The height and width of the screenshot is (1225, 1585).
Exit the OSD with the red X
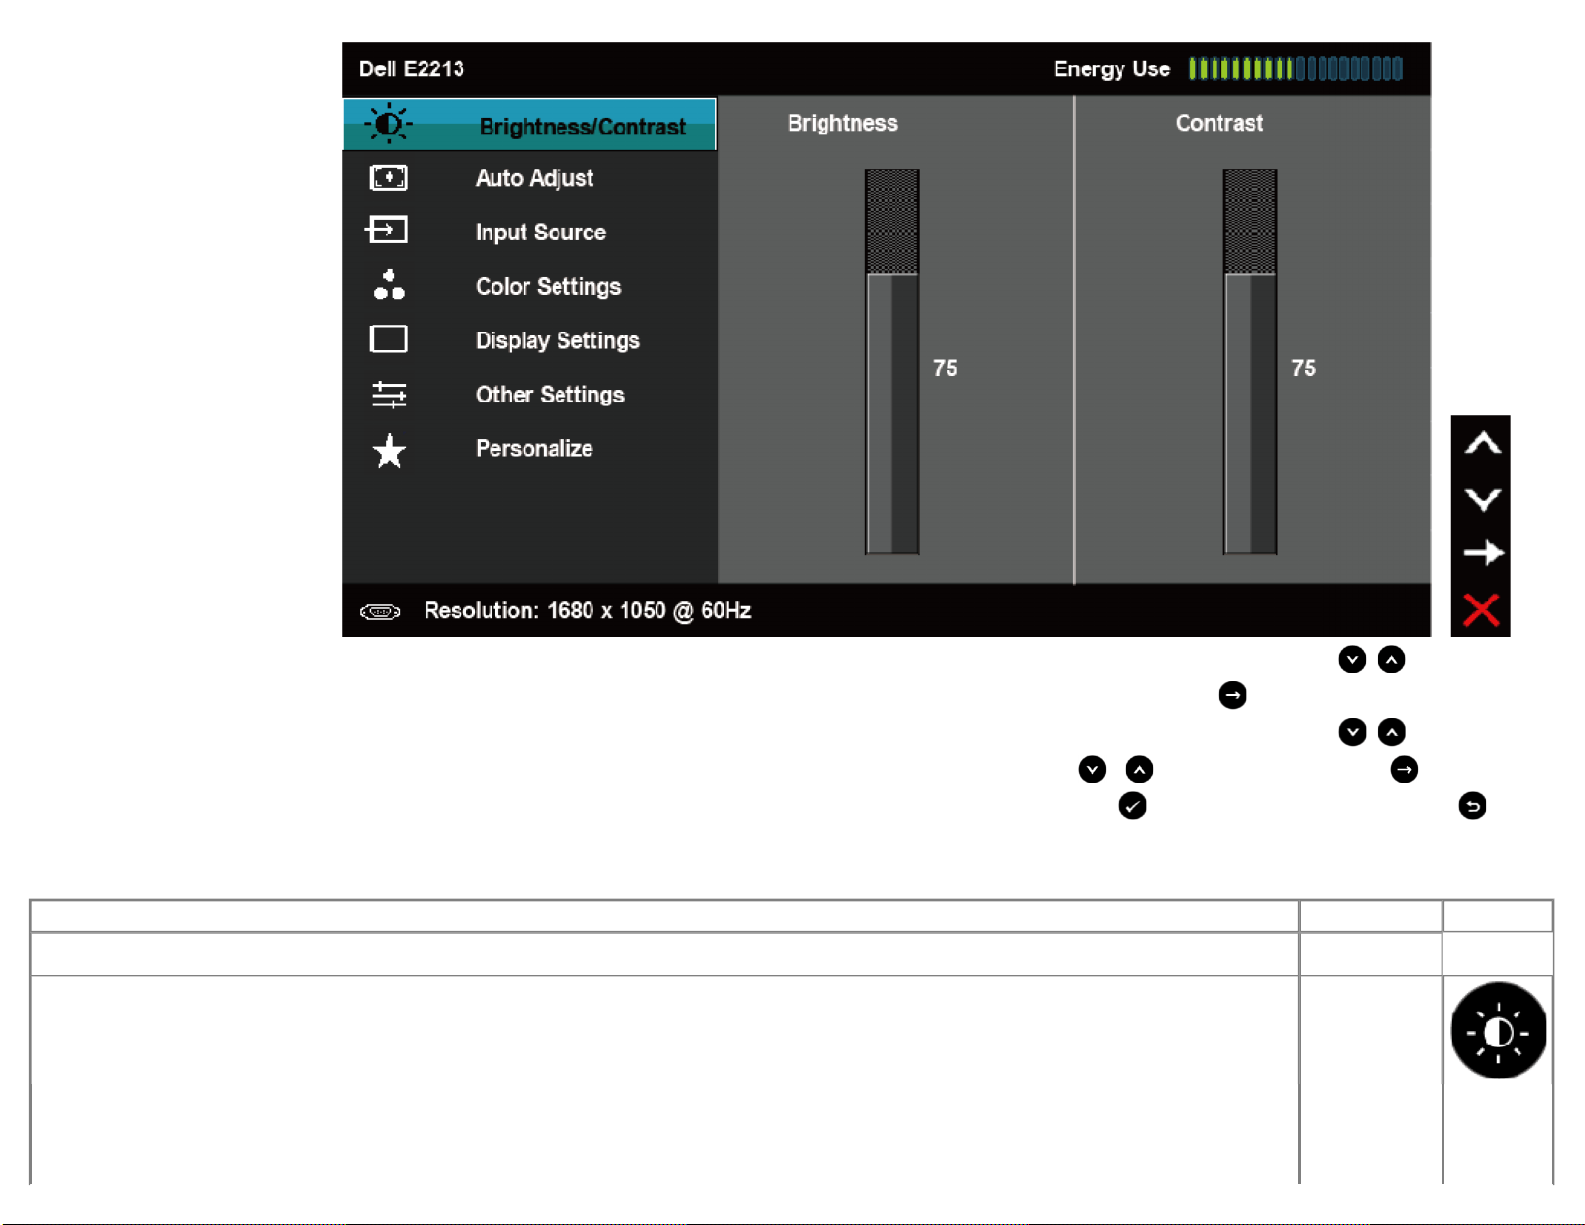[1481, 609]
